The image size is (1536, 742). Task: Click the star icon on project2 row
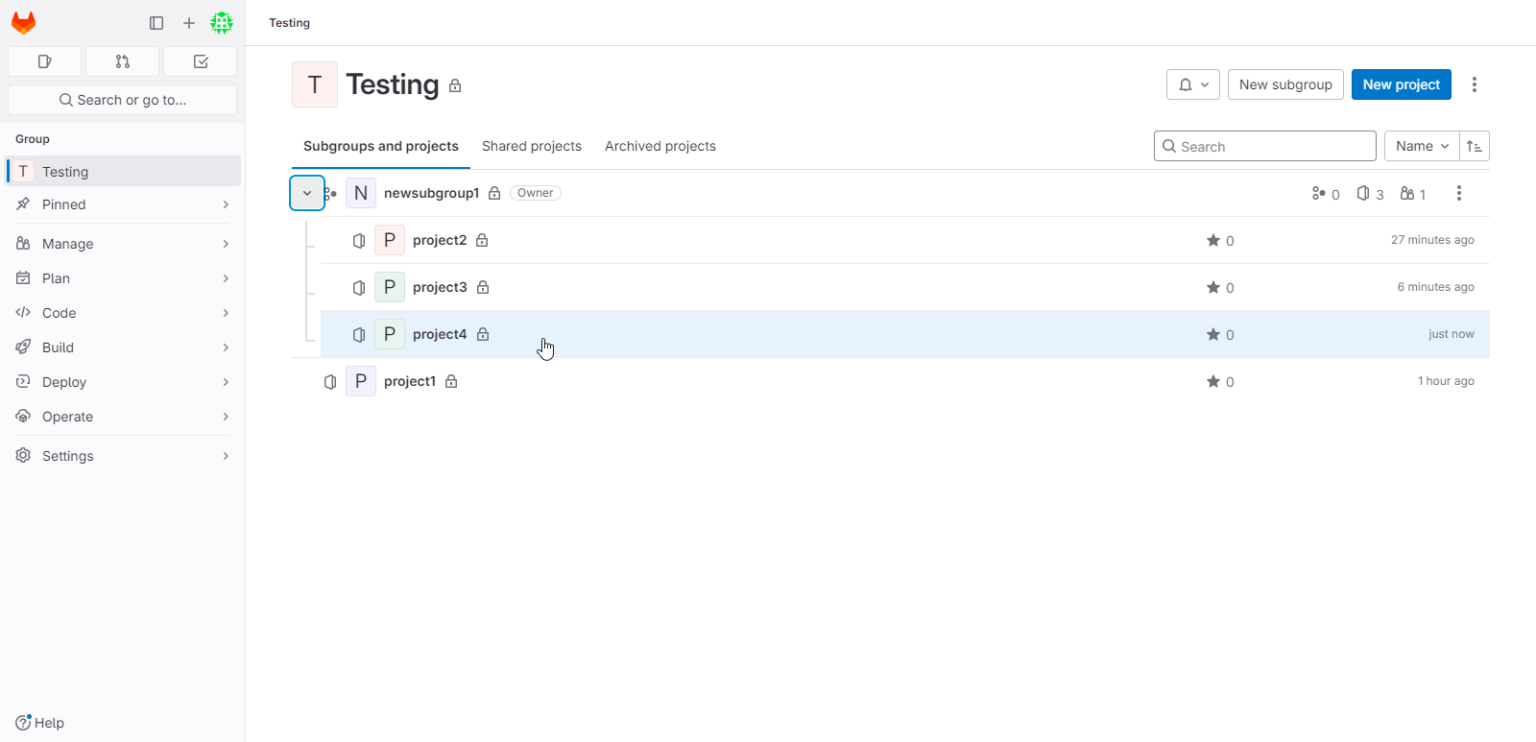pos(1213,240)
